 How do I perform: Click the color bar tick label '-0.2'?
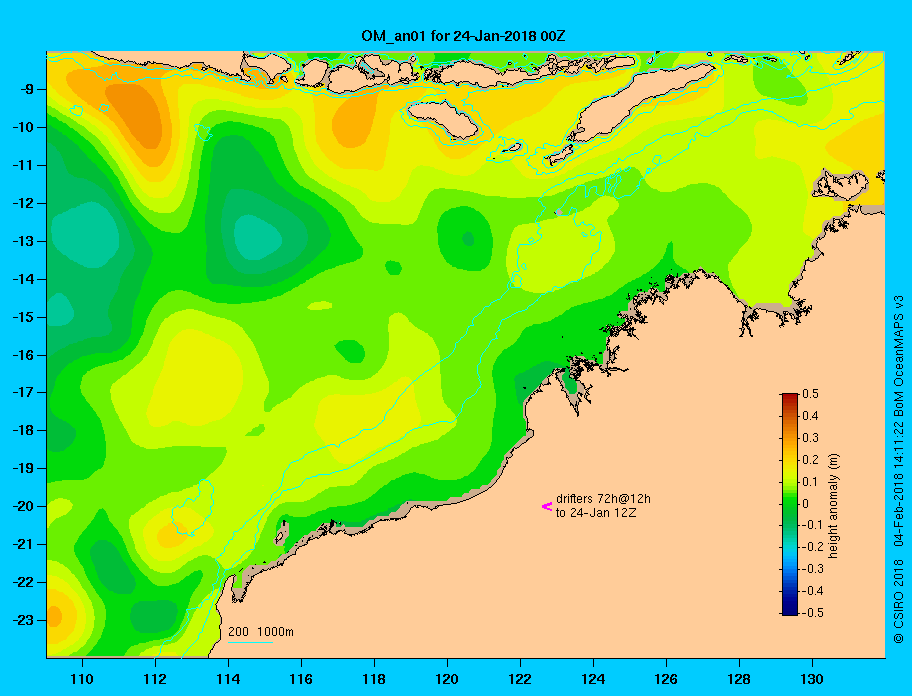click(813, 547)
